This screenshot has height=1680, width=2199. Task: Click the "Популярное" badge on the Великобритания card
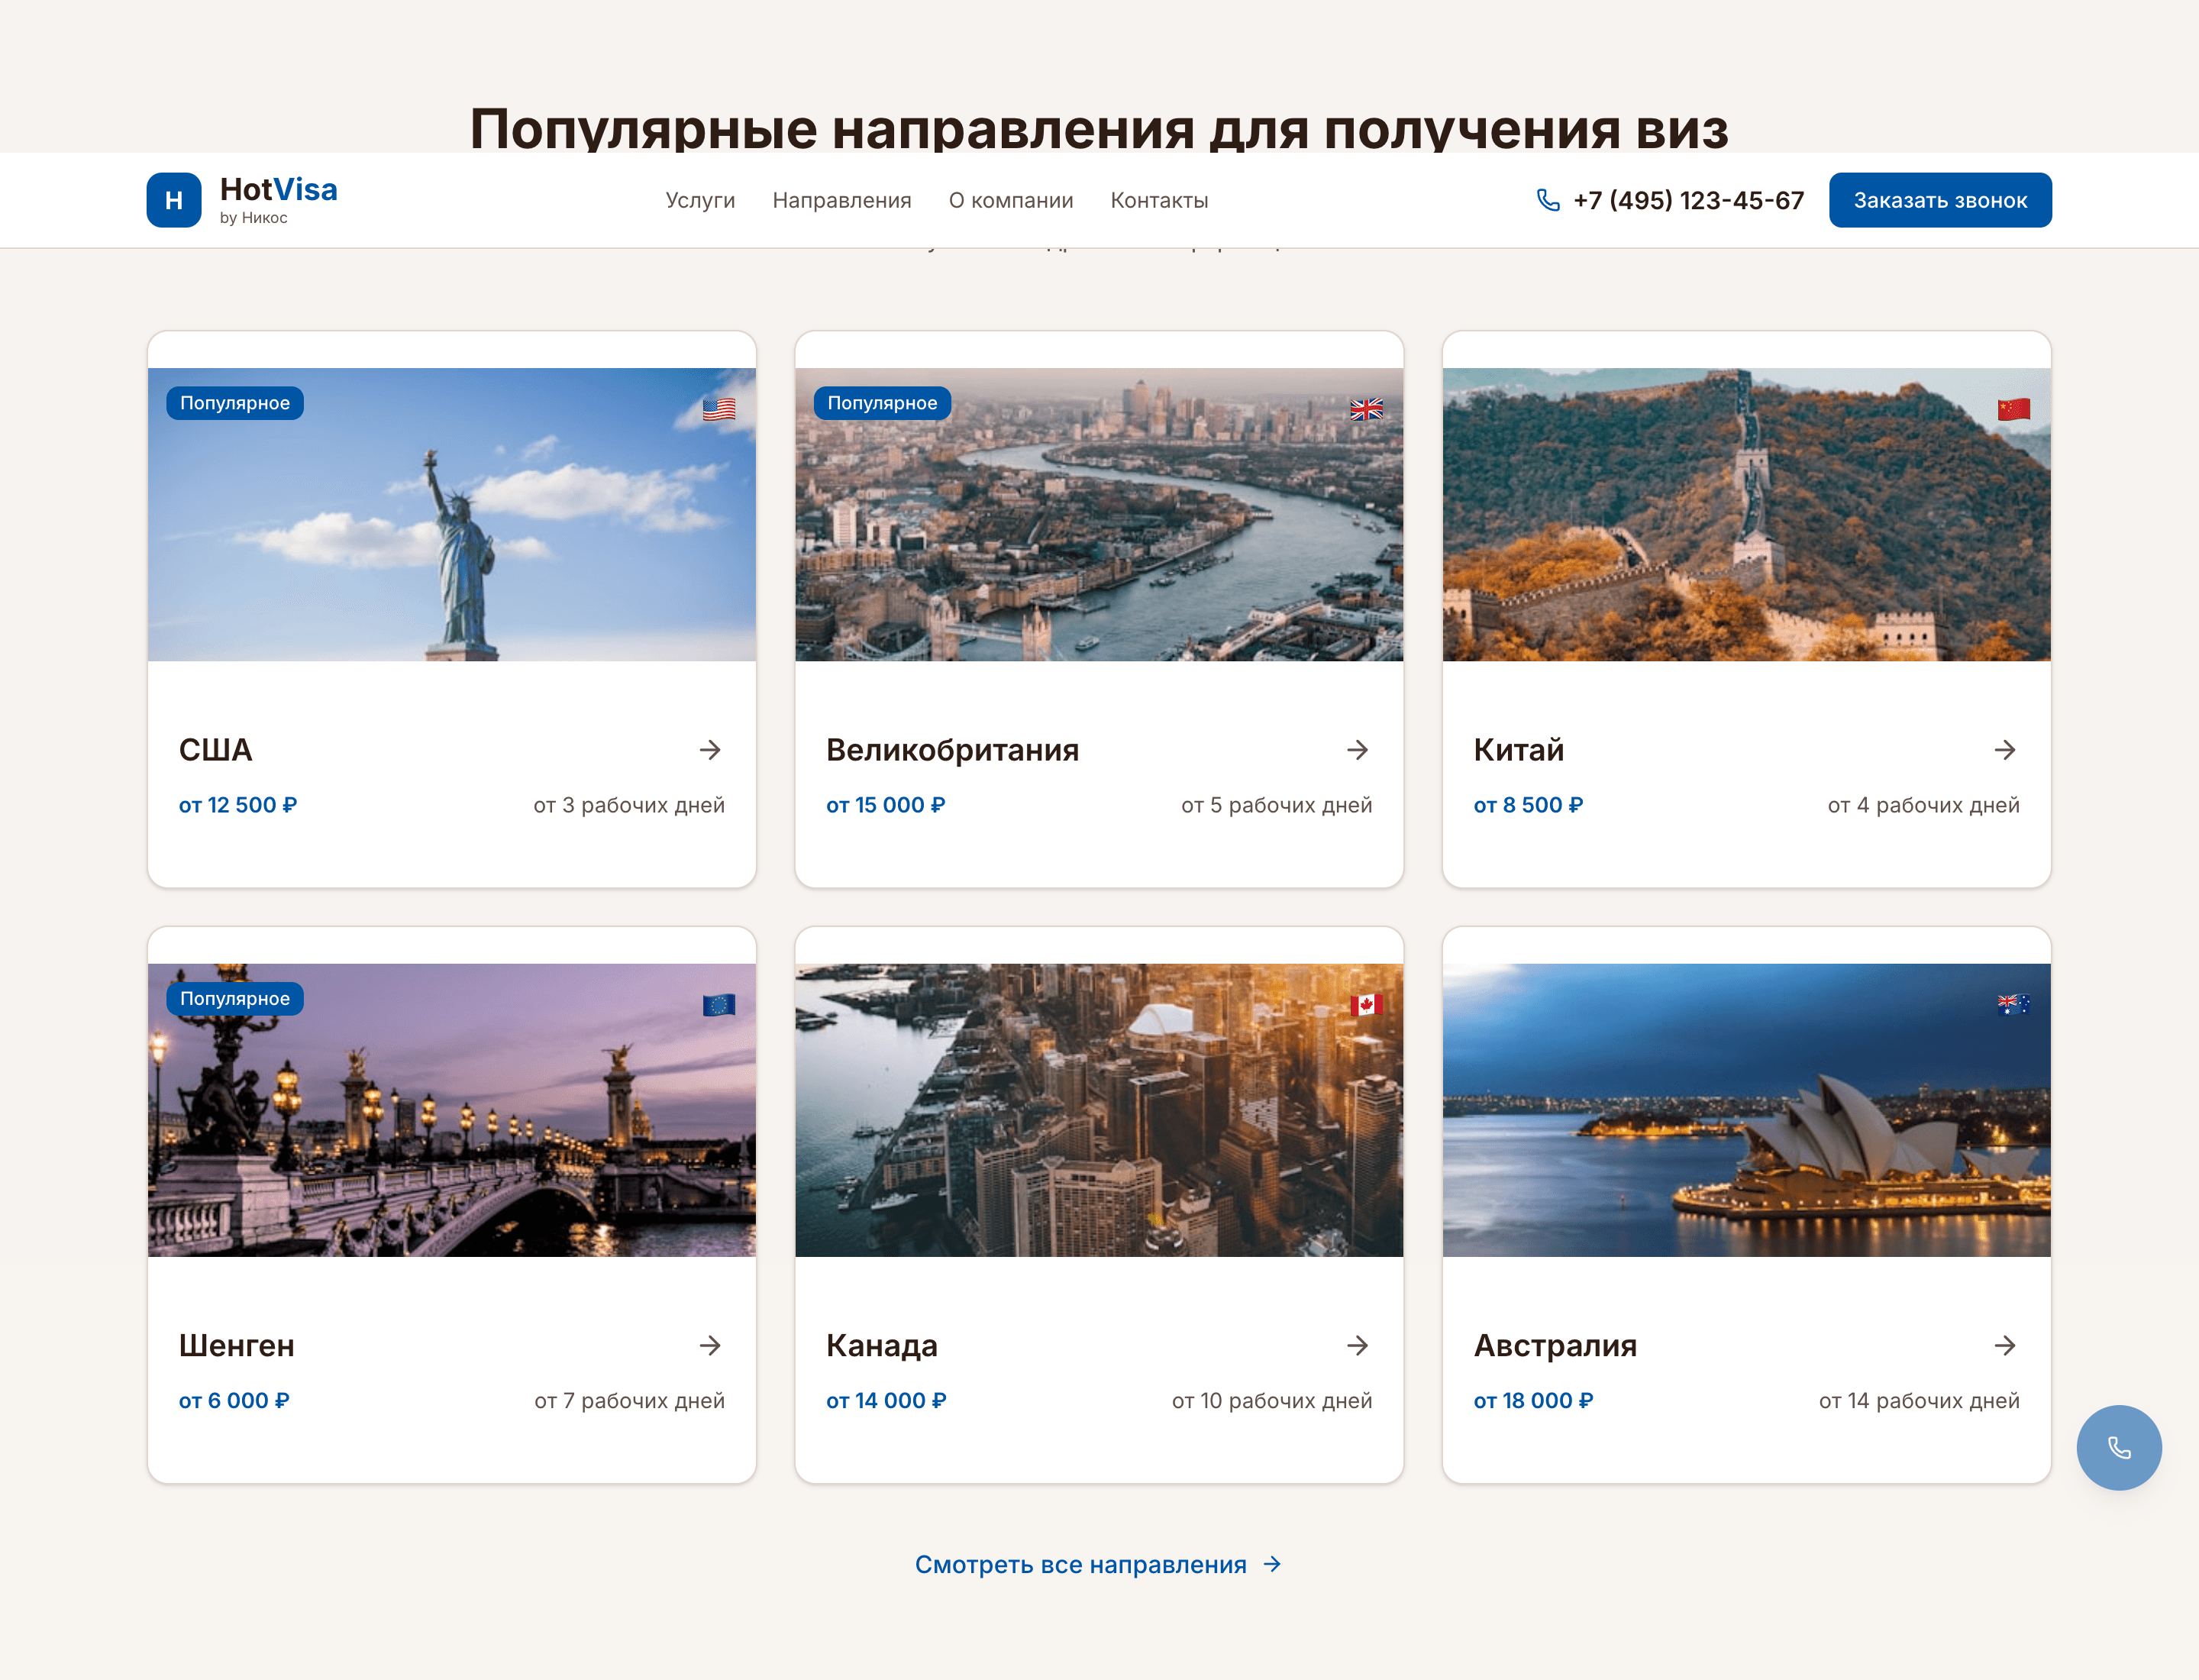point(882,403)
